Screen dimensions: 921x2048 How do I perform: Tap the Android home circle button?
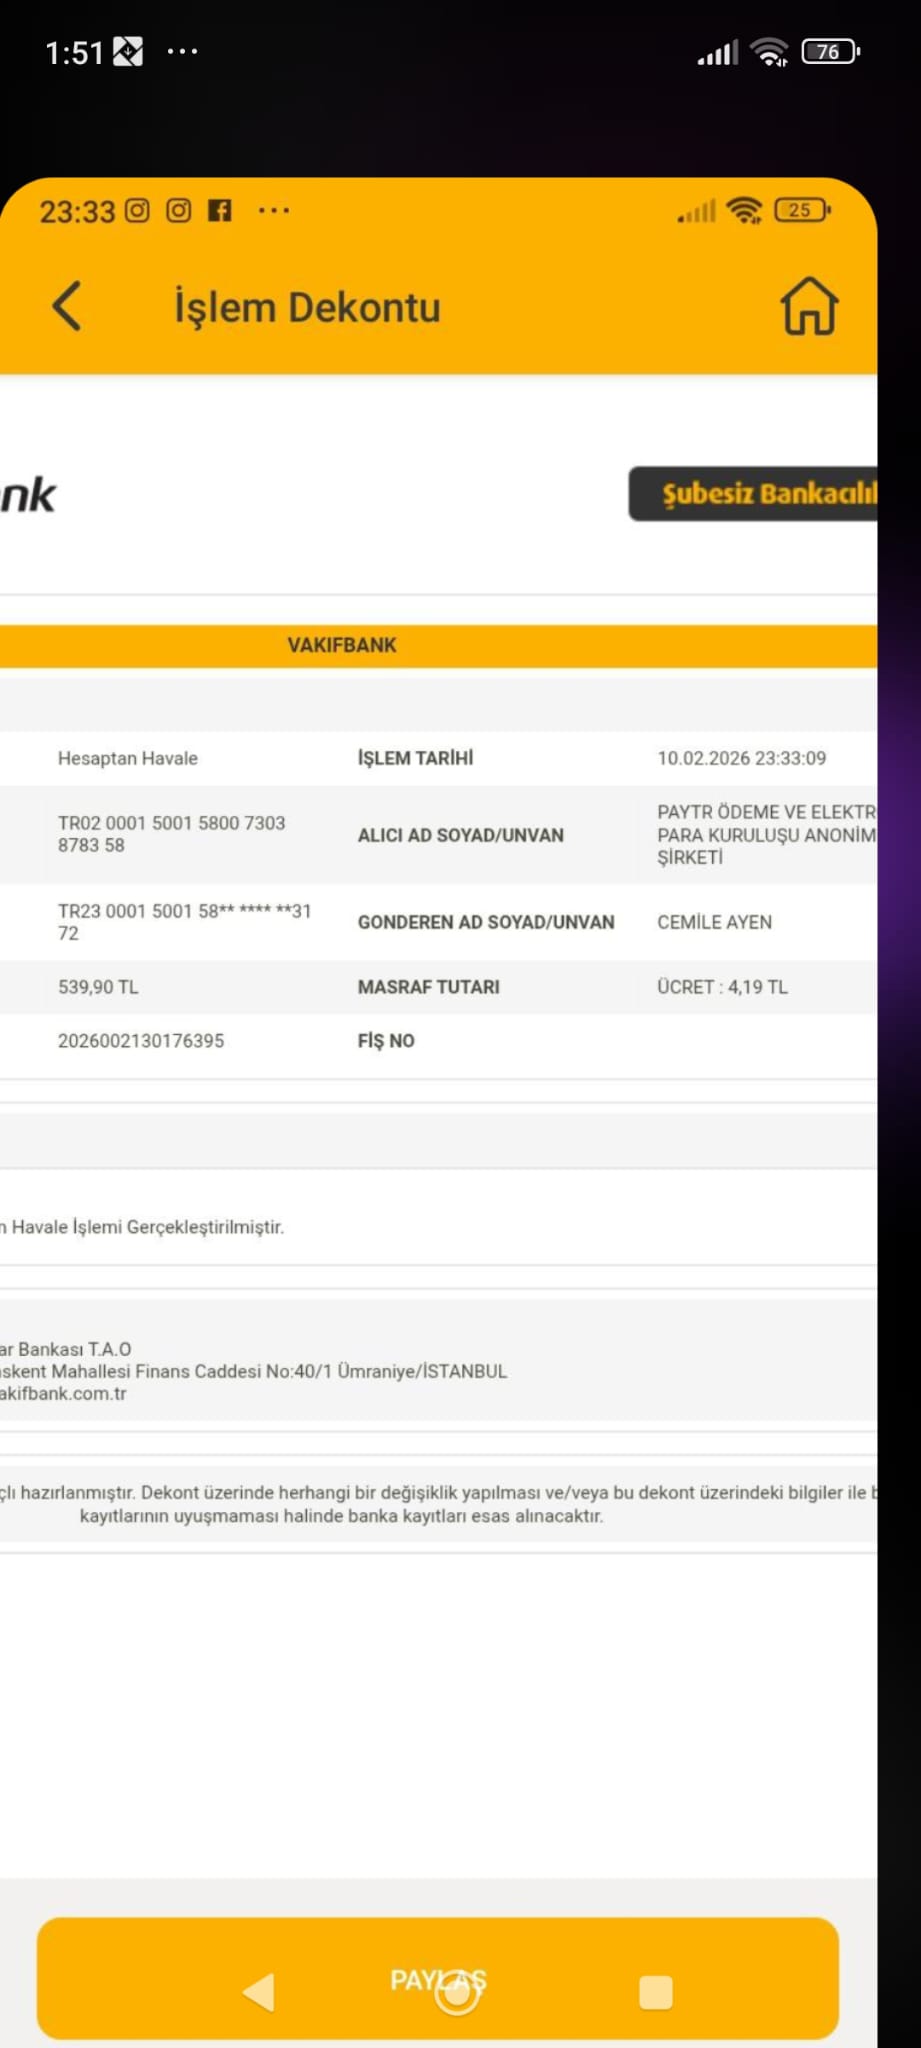click(457, 1992)
